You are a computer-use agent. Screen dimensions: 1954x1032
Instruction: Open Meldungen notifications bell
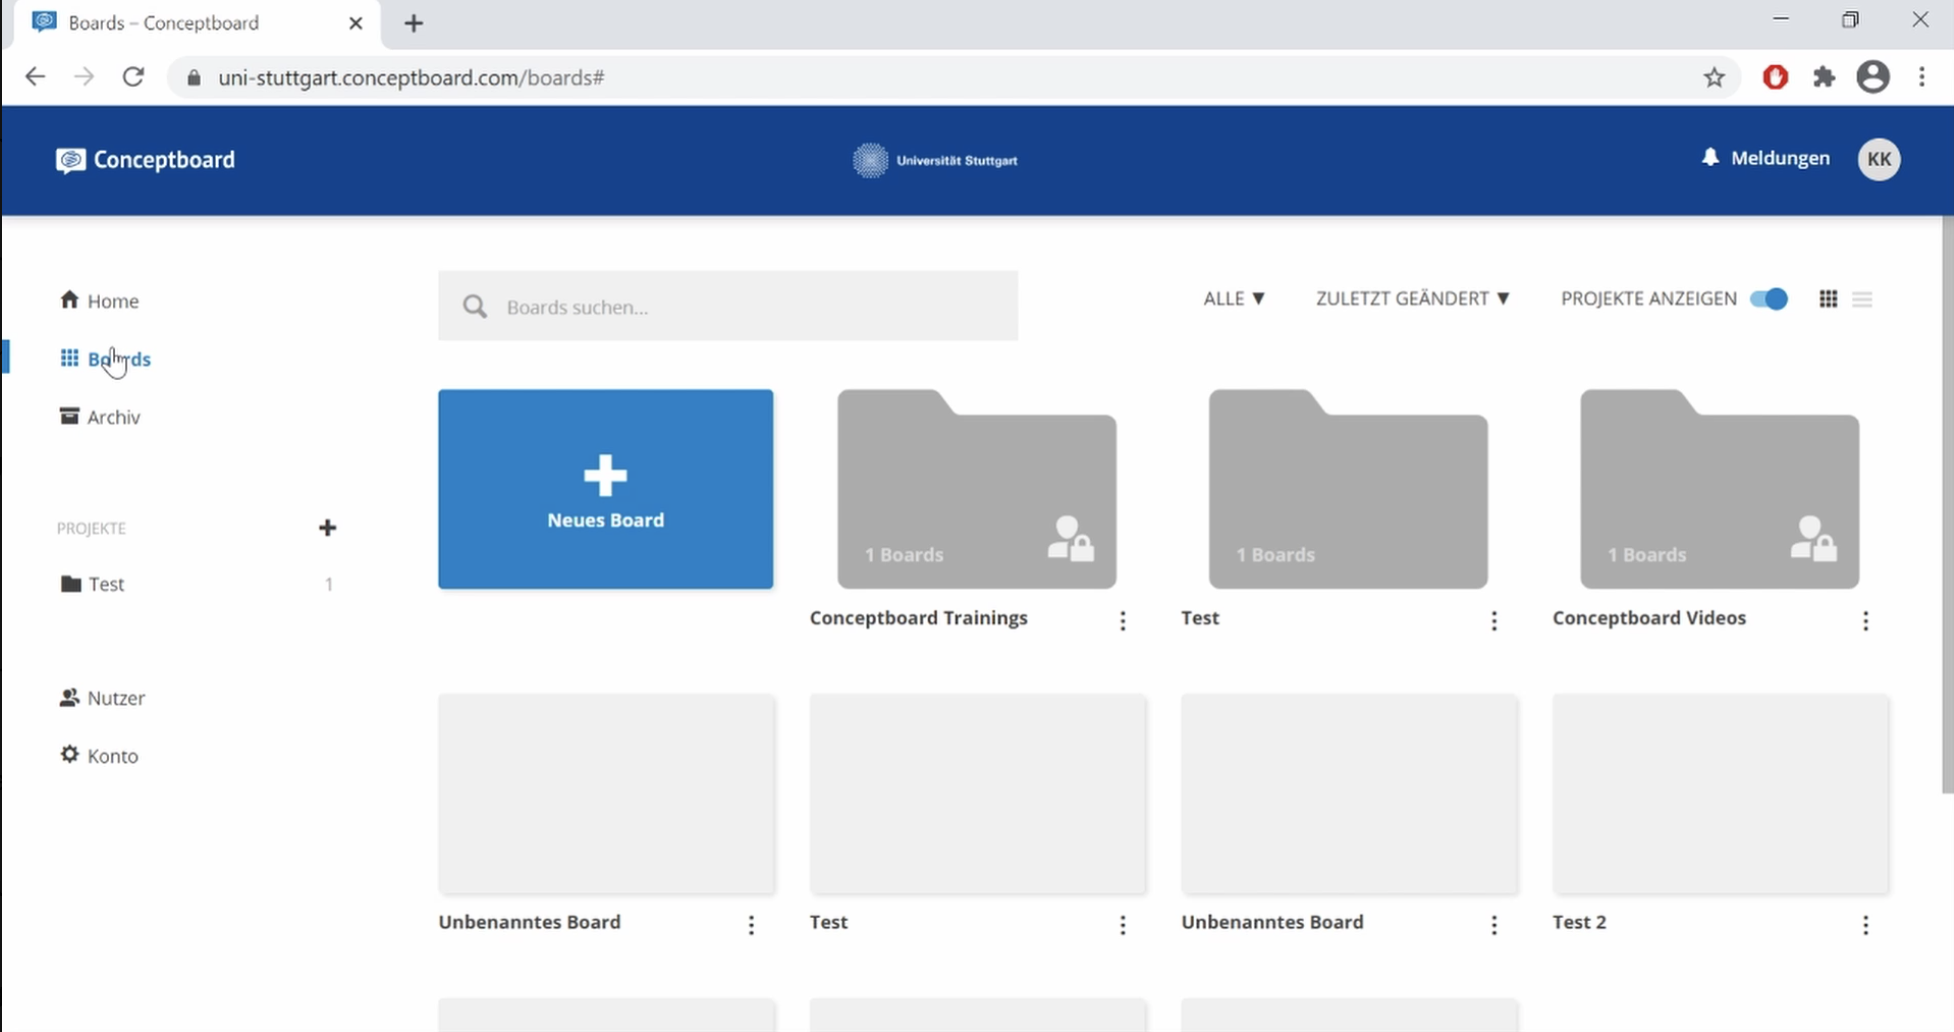point(1766,158)
